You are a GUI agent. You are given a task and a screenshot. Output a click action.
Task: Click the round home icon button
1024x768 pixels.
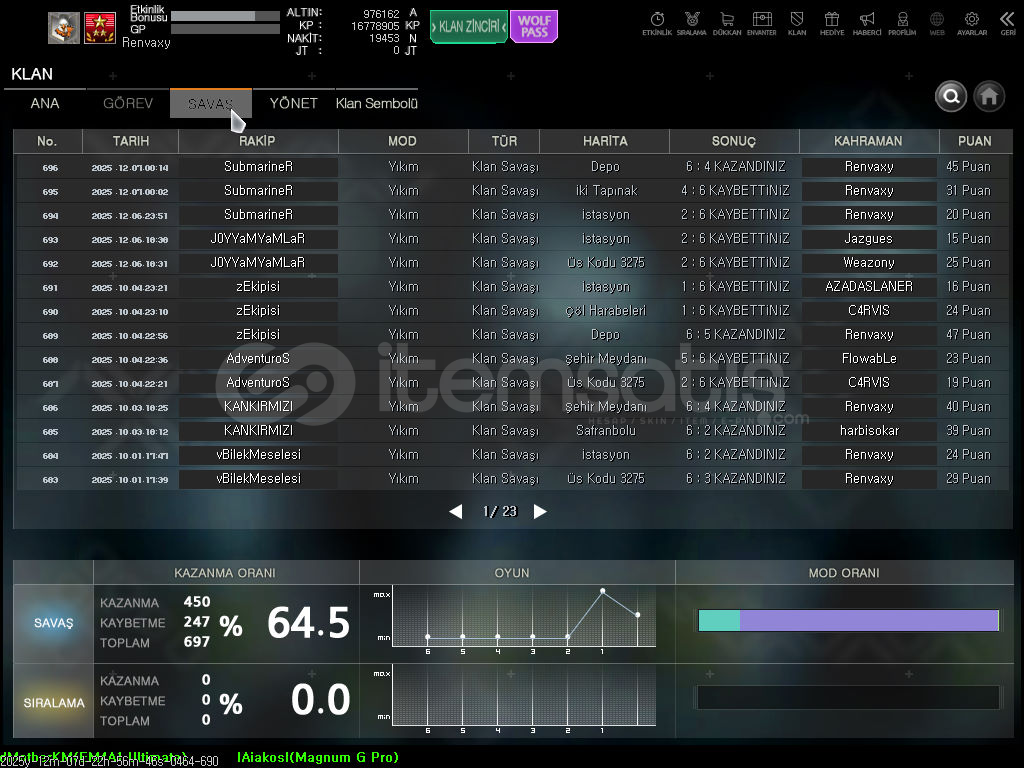click(989, 96)
